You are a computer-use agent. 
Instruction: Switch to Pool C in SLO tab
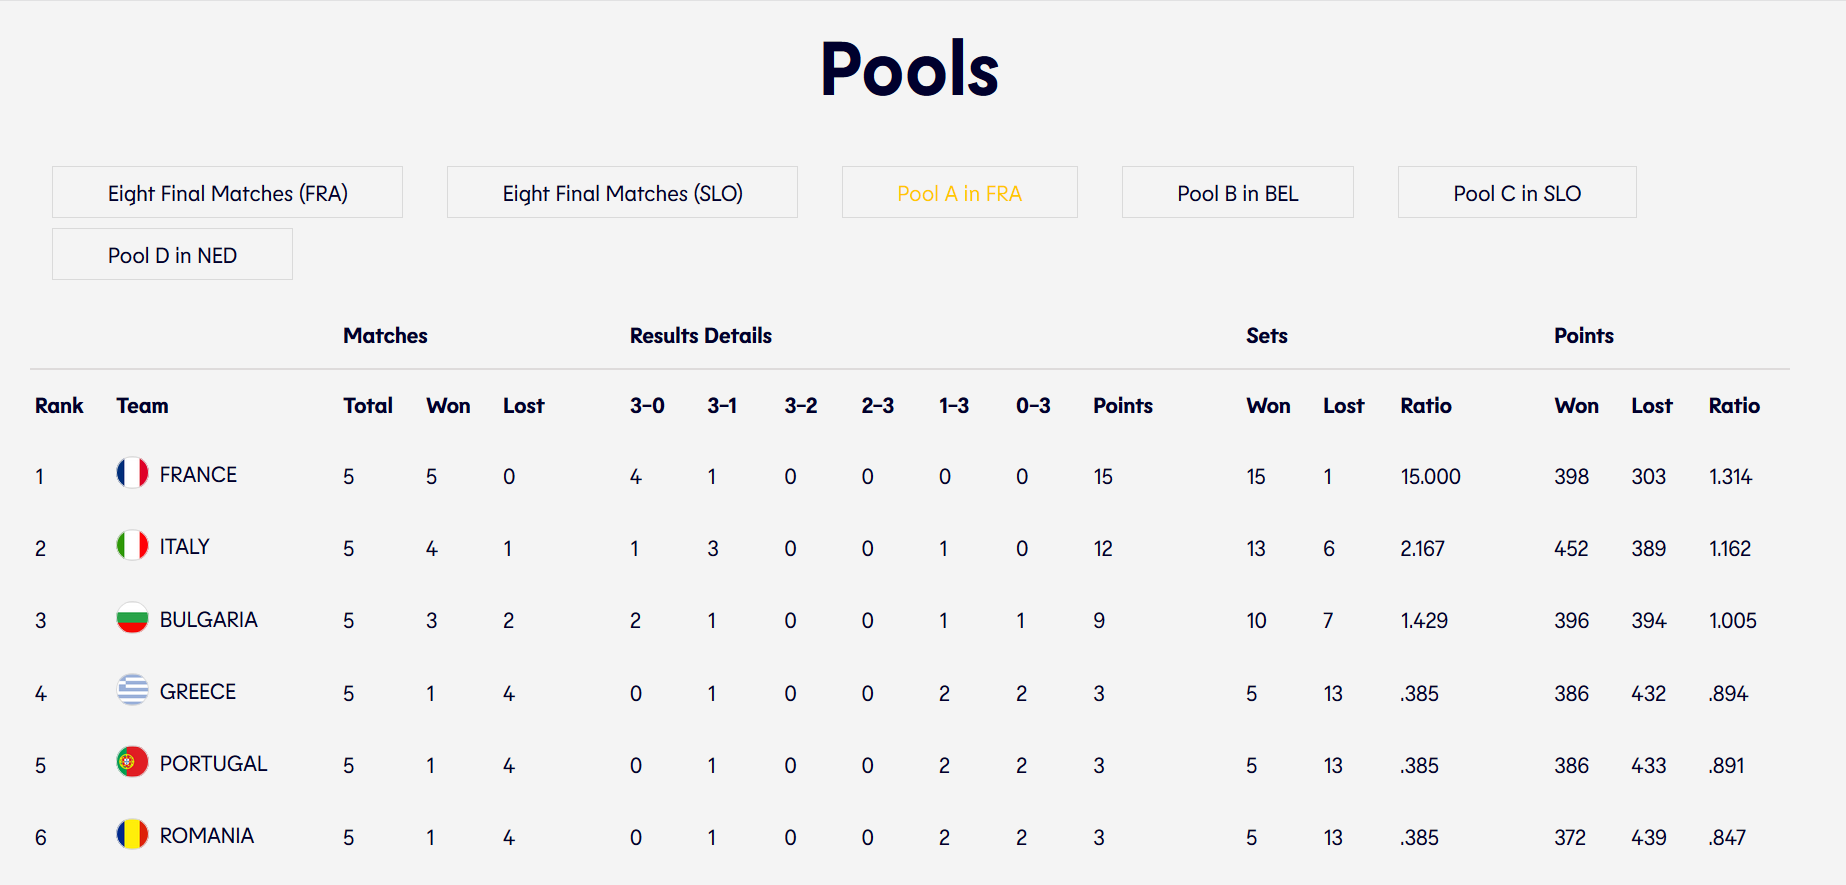pyautogui.click(x=1517, y=192)
